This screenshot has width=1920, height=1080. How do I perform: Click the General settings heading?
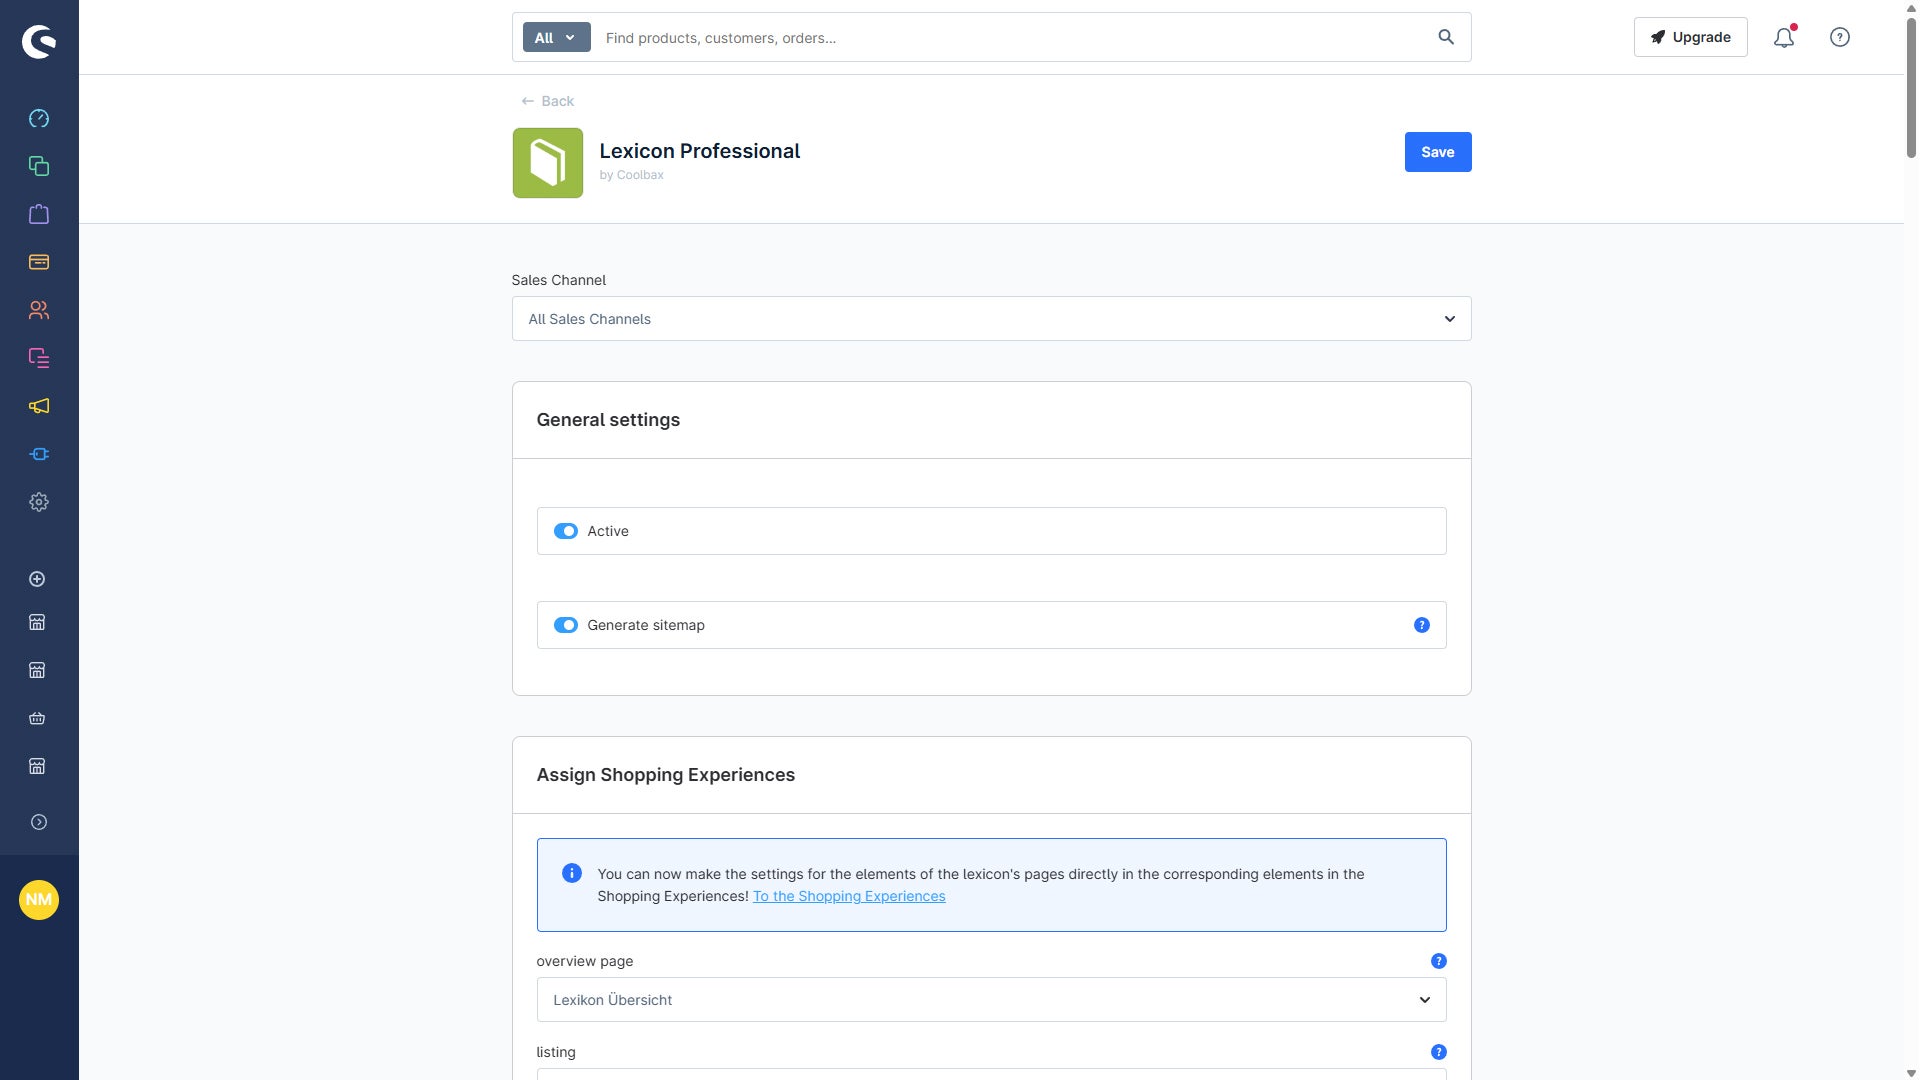tap(608, 420)
